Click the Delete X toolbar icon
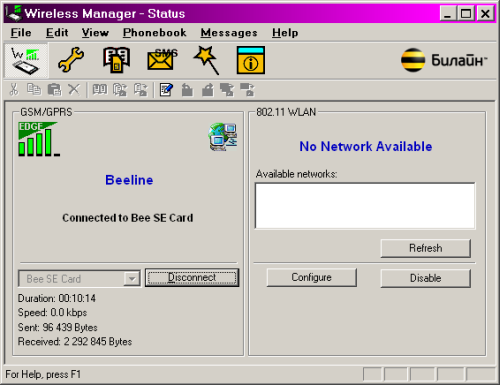The image size is (500, 385). (x=74, y=90)
